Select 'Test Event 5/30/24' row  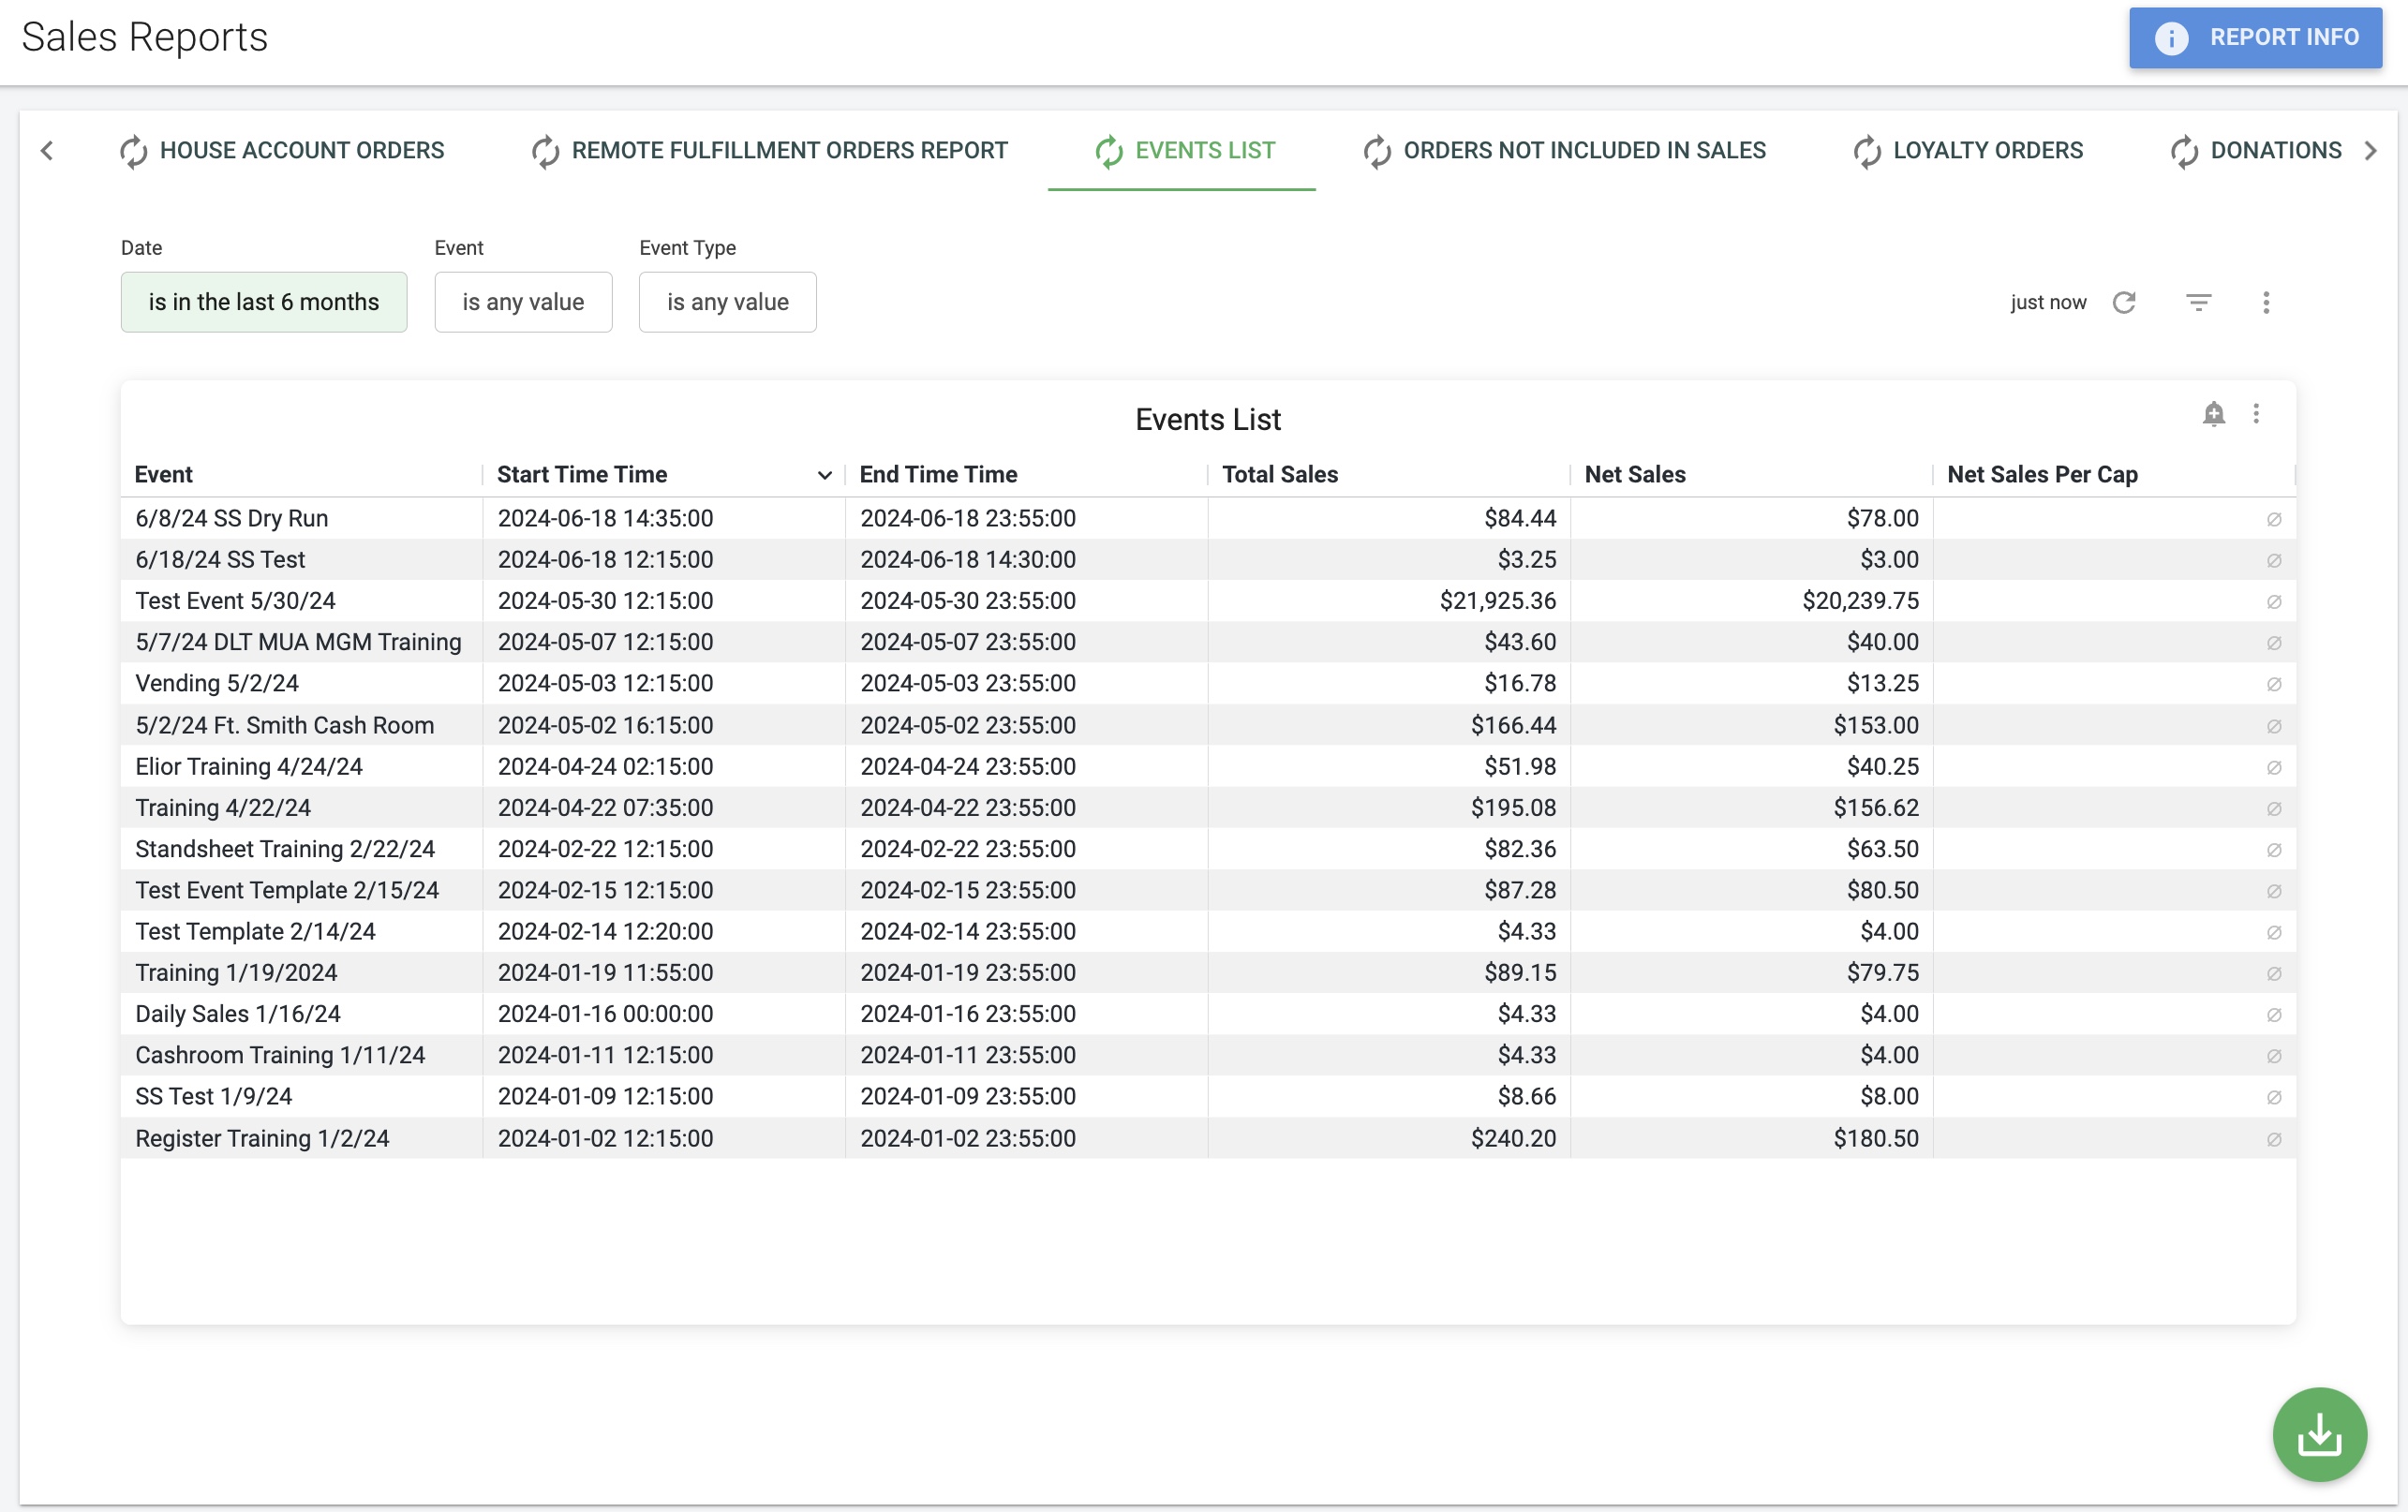point(301,601)
